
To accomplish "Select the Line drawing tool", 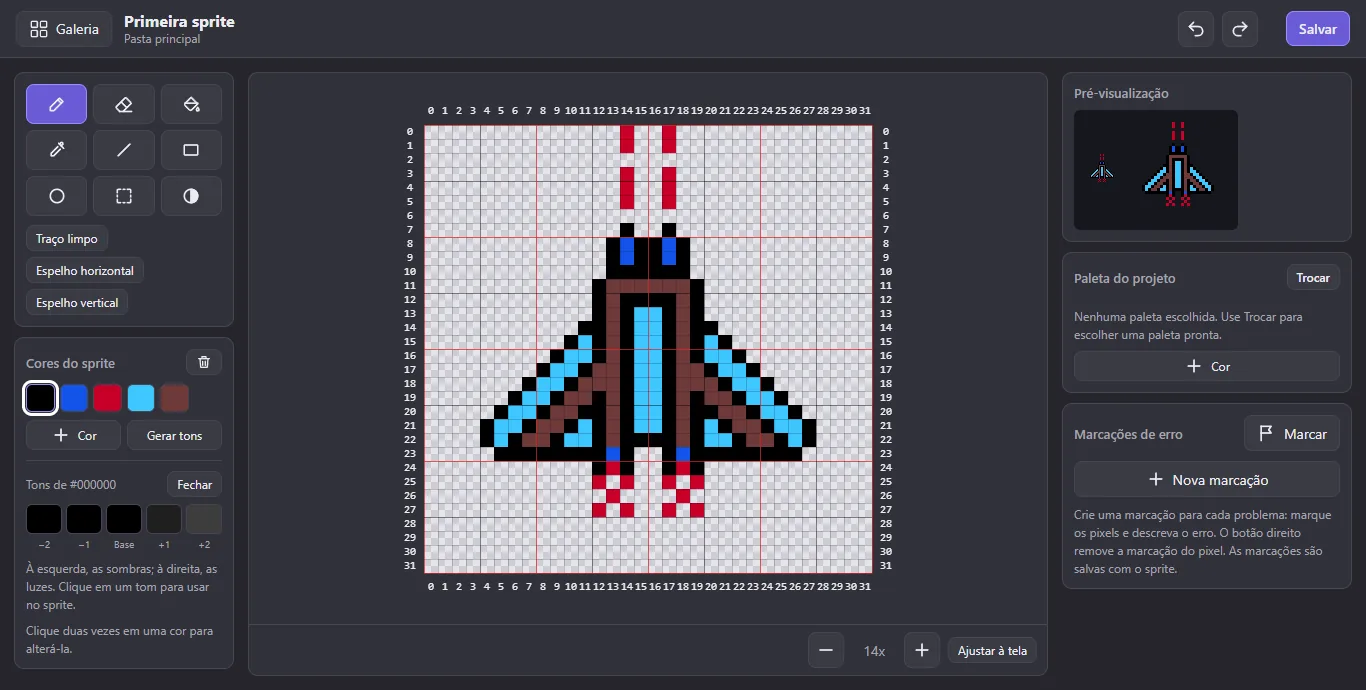I will 124,150.
